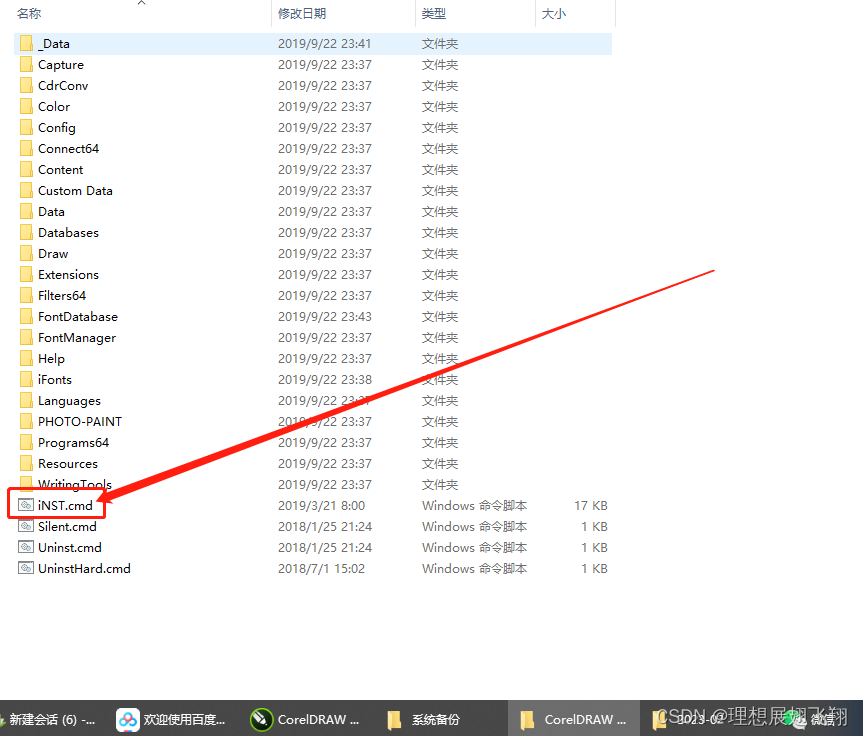Toggle sort direction arrow above 名称 column

tap(141, 3)
